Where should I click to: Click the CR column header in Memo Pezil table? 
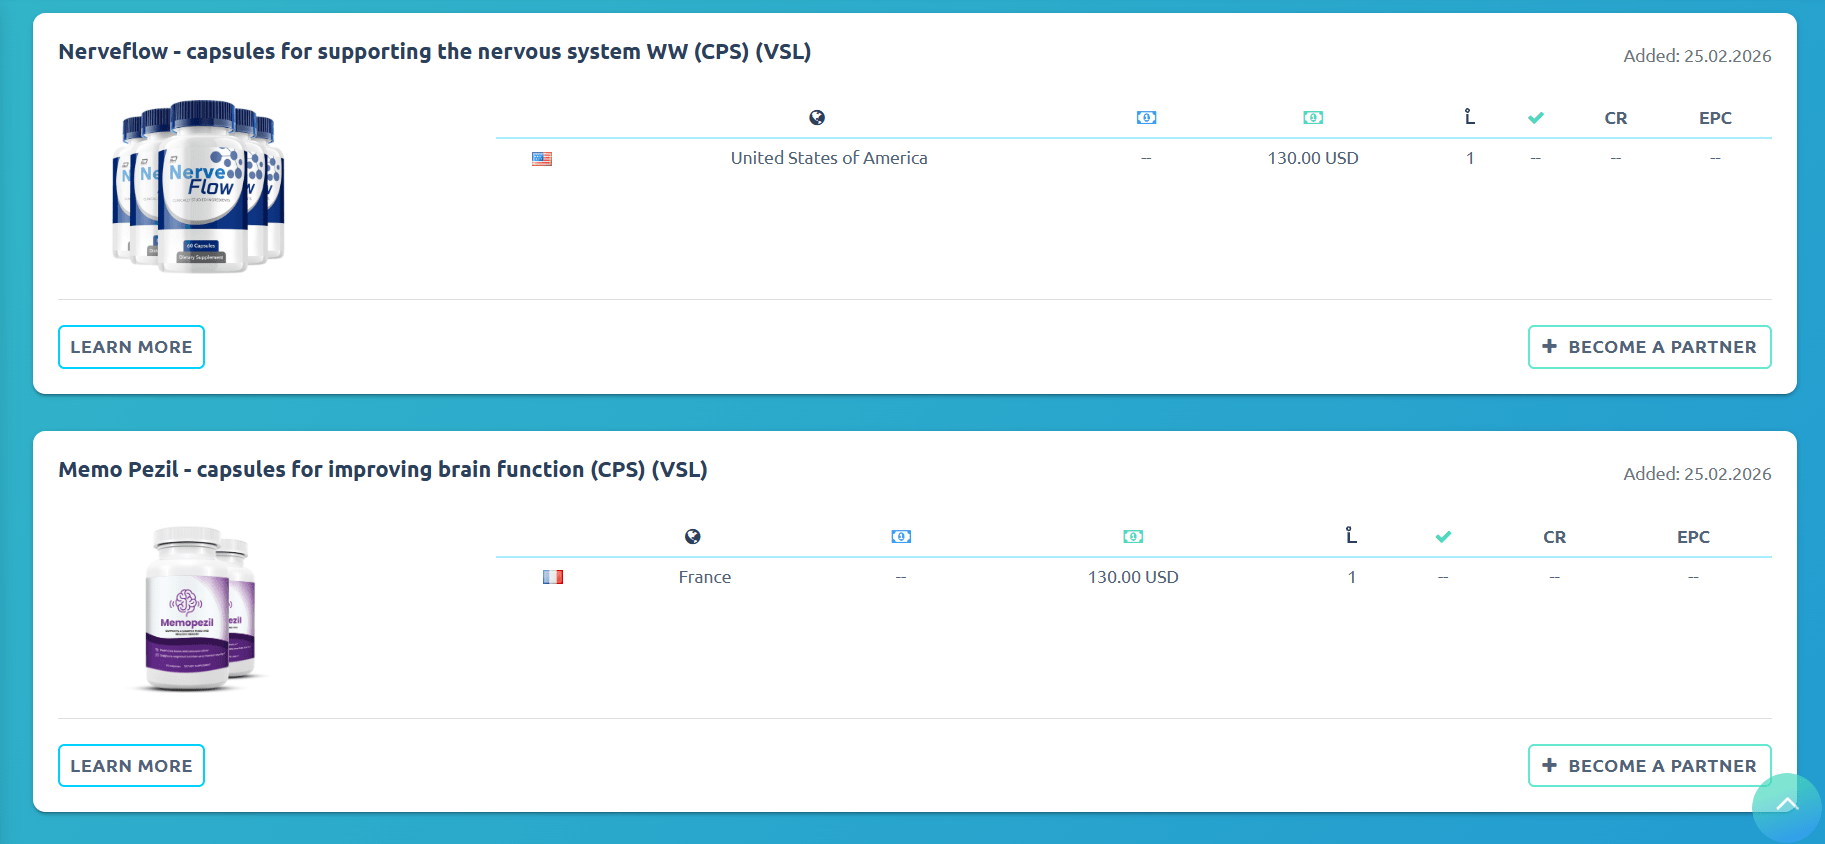point(1555,537)
